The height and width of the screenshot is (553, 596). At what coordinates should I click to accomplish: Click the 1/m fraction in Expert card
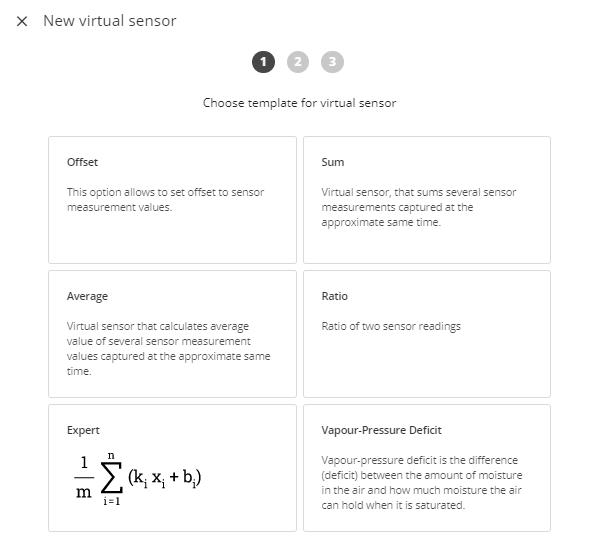pos(84,477)
